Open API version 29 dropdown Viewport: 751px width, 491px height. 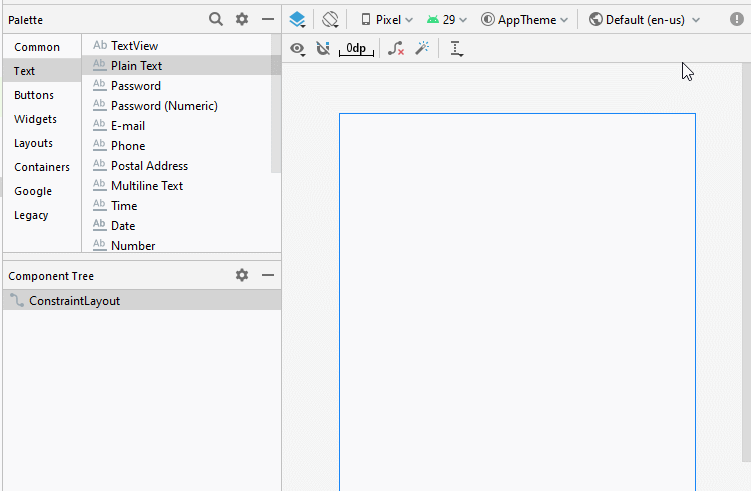[x=446, y=20]
